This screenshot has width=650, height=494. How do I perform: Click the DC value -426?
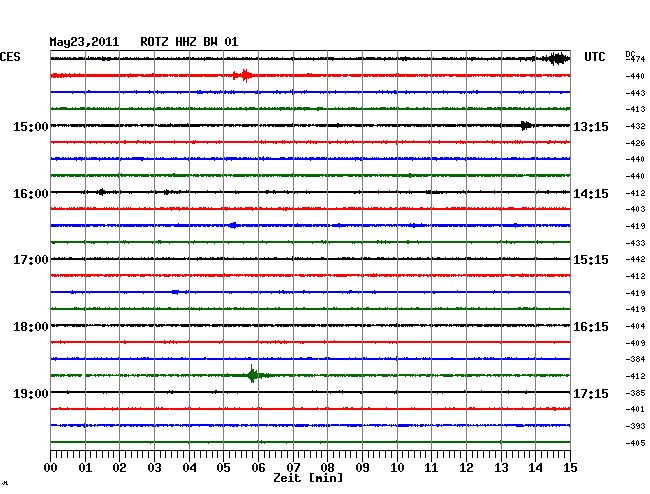635,143
